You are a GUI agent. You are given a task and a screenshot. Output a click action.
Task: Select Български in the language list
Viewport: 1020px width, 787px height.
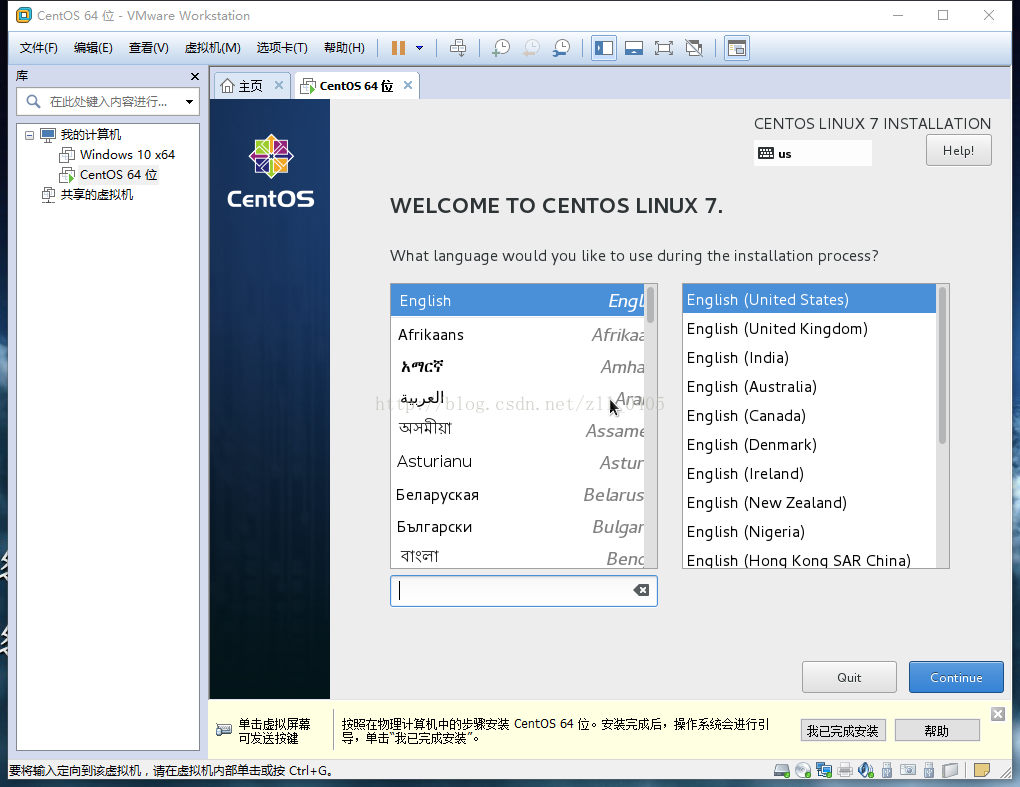click(517, 527)
